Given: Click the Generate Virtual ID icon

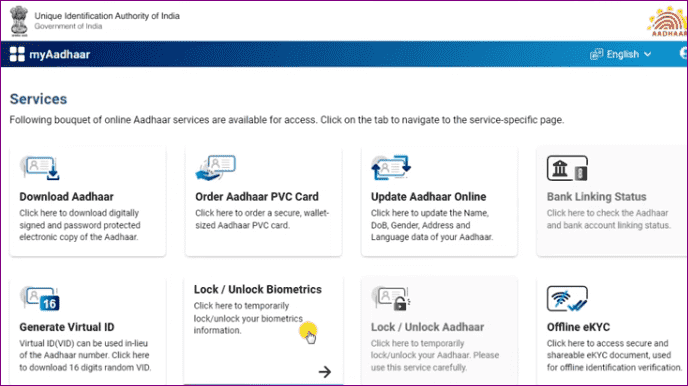Looking at the screenshot, I should pyautogui.click(x=40, y=299).
